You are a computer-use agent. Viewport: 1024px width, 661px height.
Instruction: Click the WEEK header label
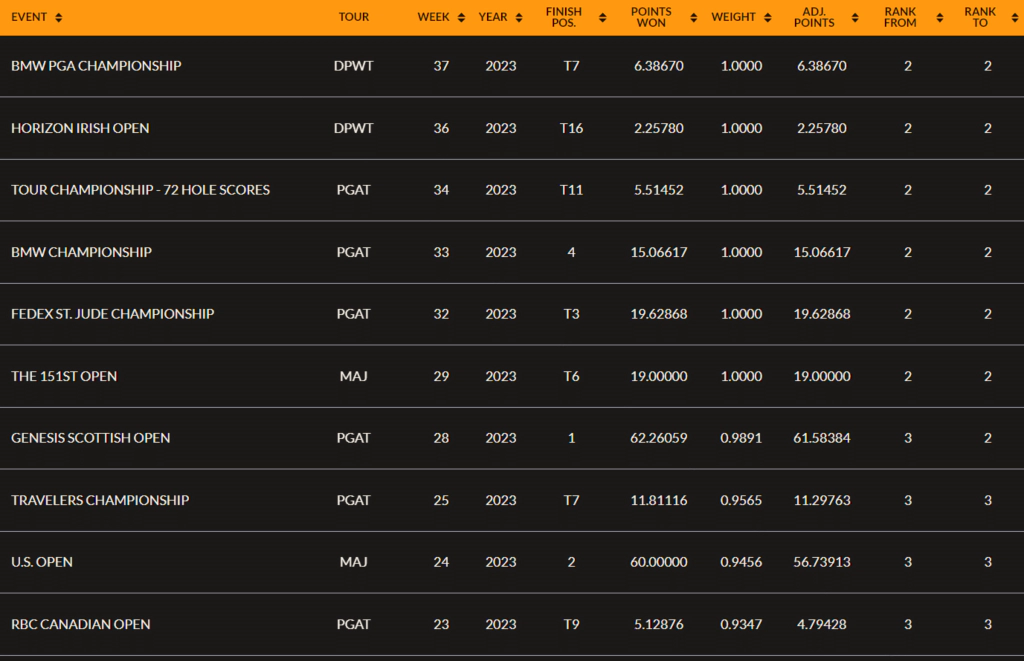coord(434,17)
